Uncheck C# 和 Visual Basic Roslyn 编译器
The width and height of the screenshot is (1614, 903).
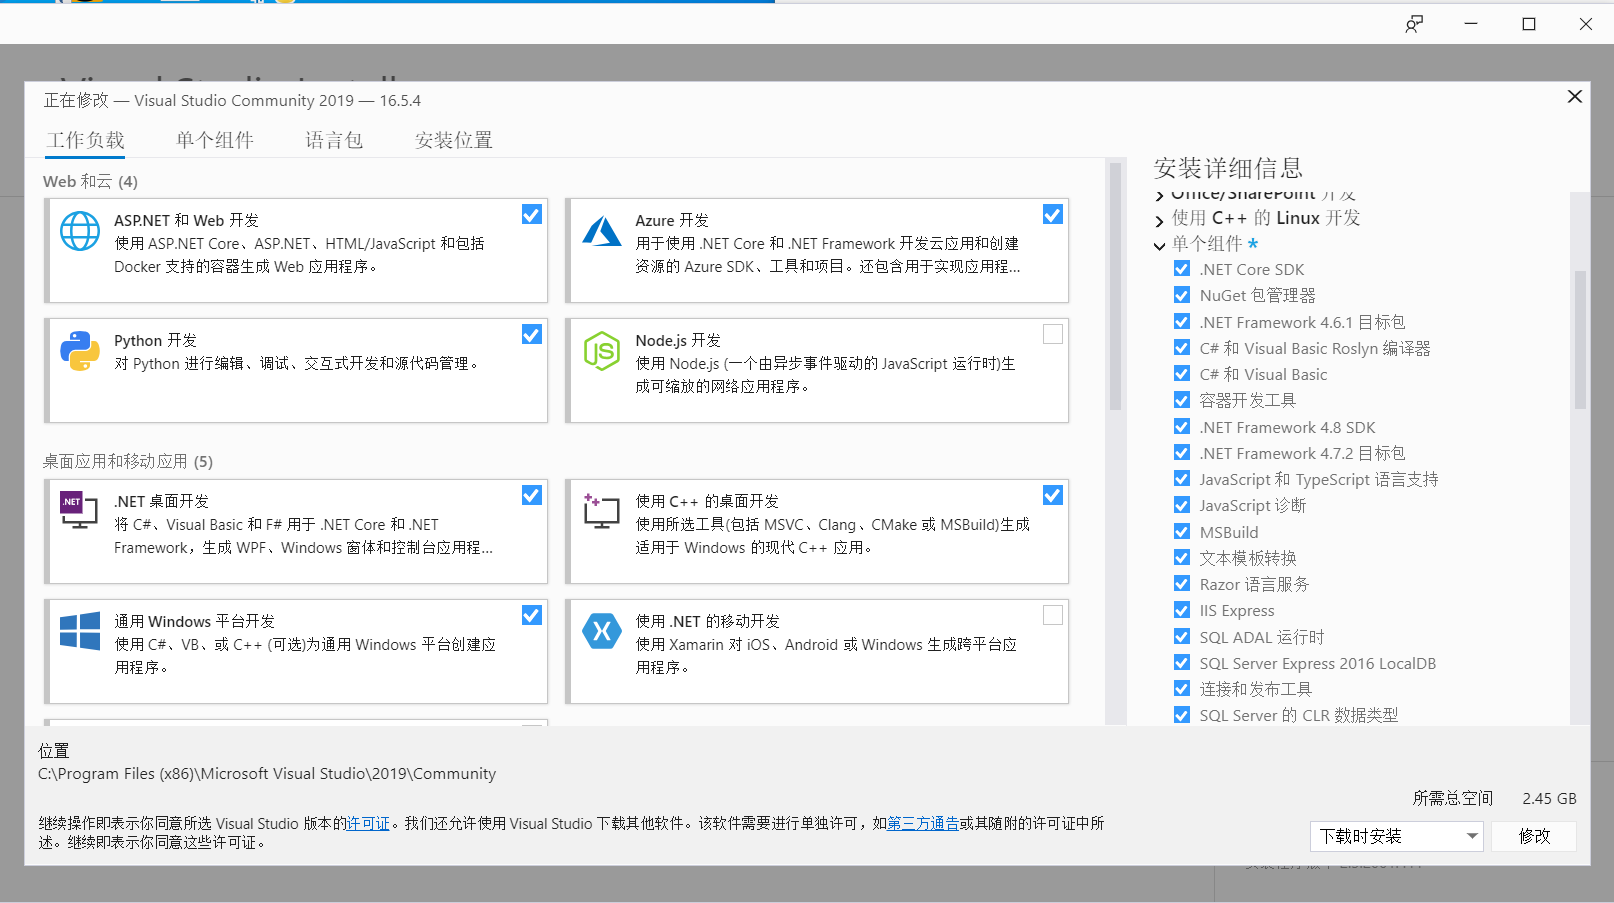click(1182, 348)
